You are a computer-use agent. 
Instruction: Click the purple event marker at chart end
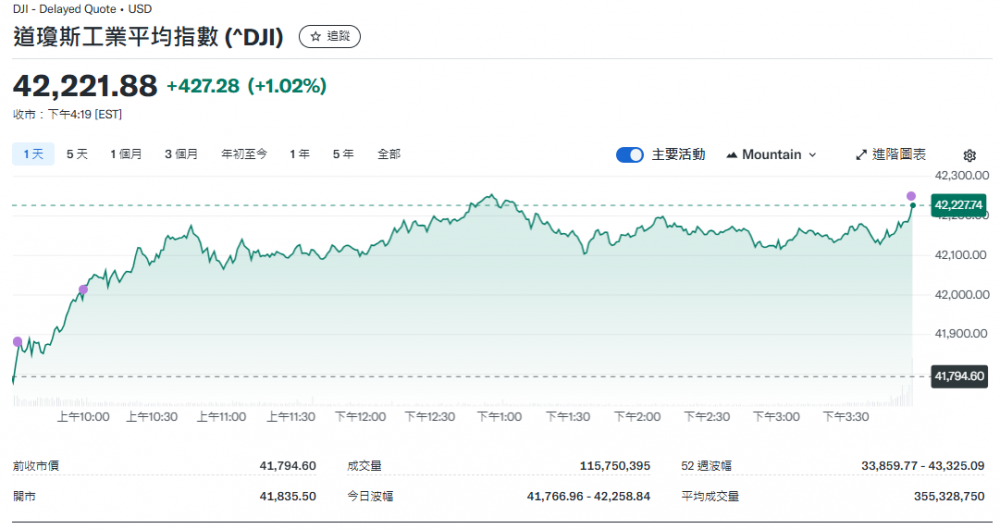pos(911,195)
